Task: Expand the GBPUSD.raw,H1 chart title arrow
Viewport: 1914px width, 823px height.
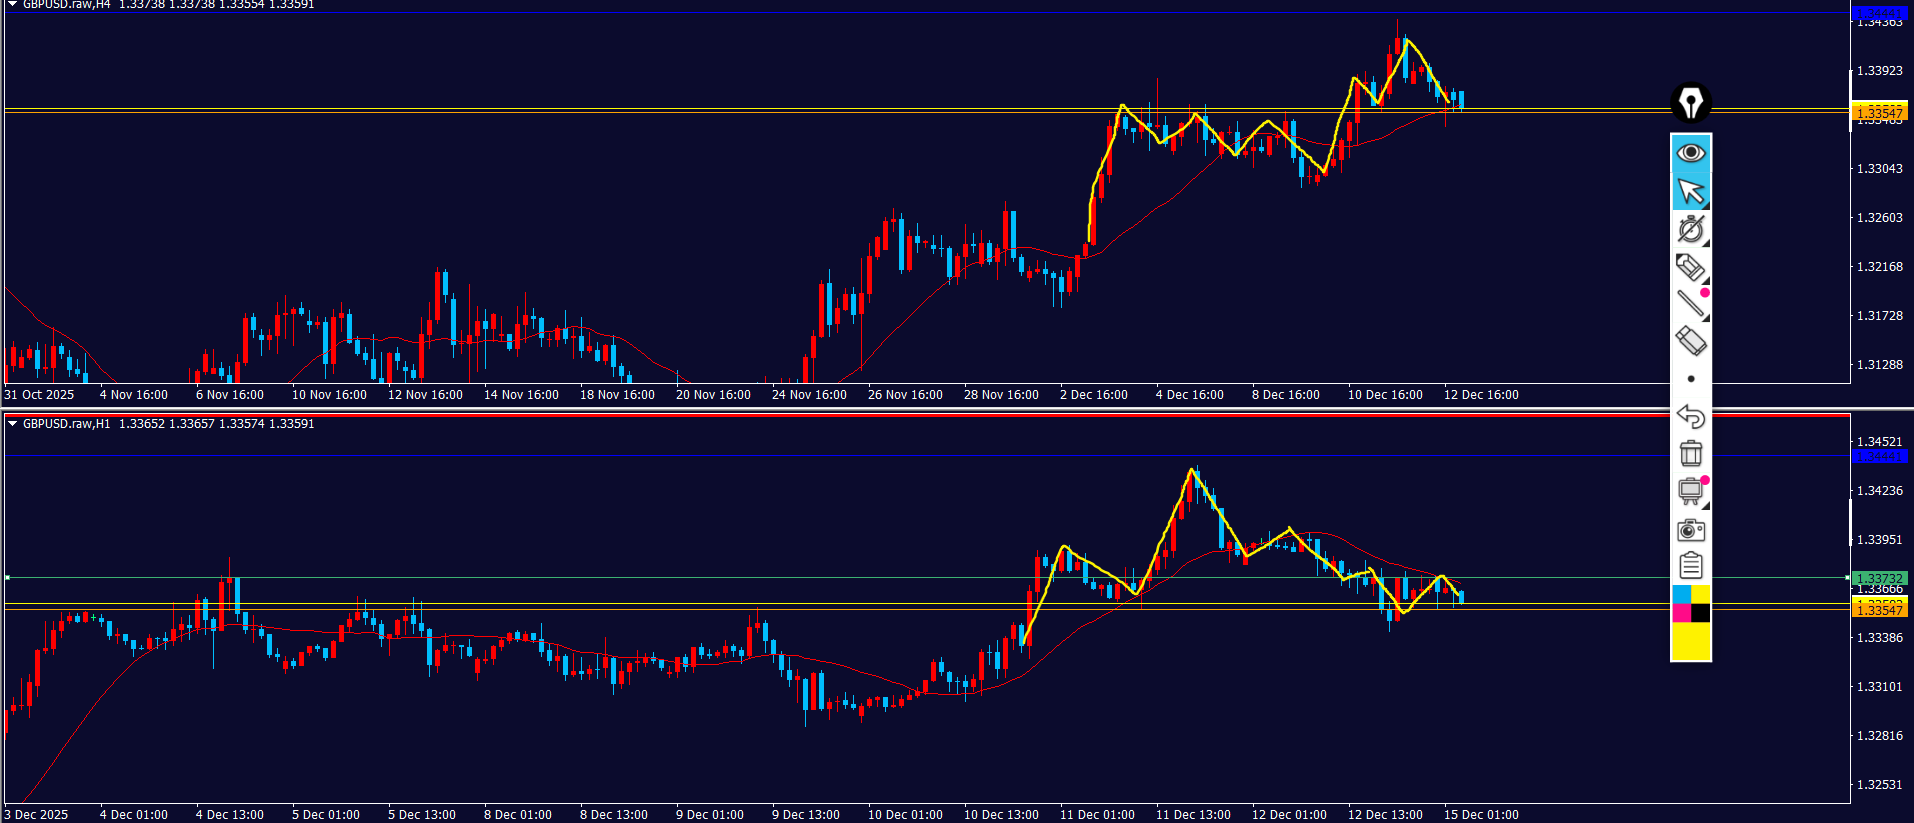Action: 12,424
